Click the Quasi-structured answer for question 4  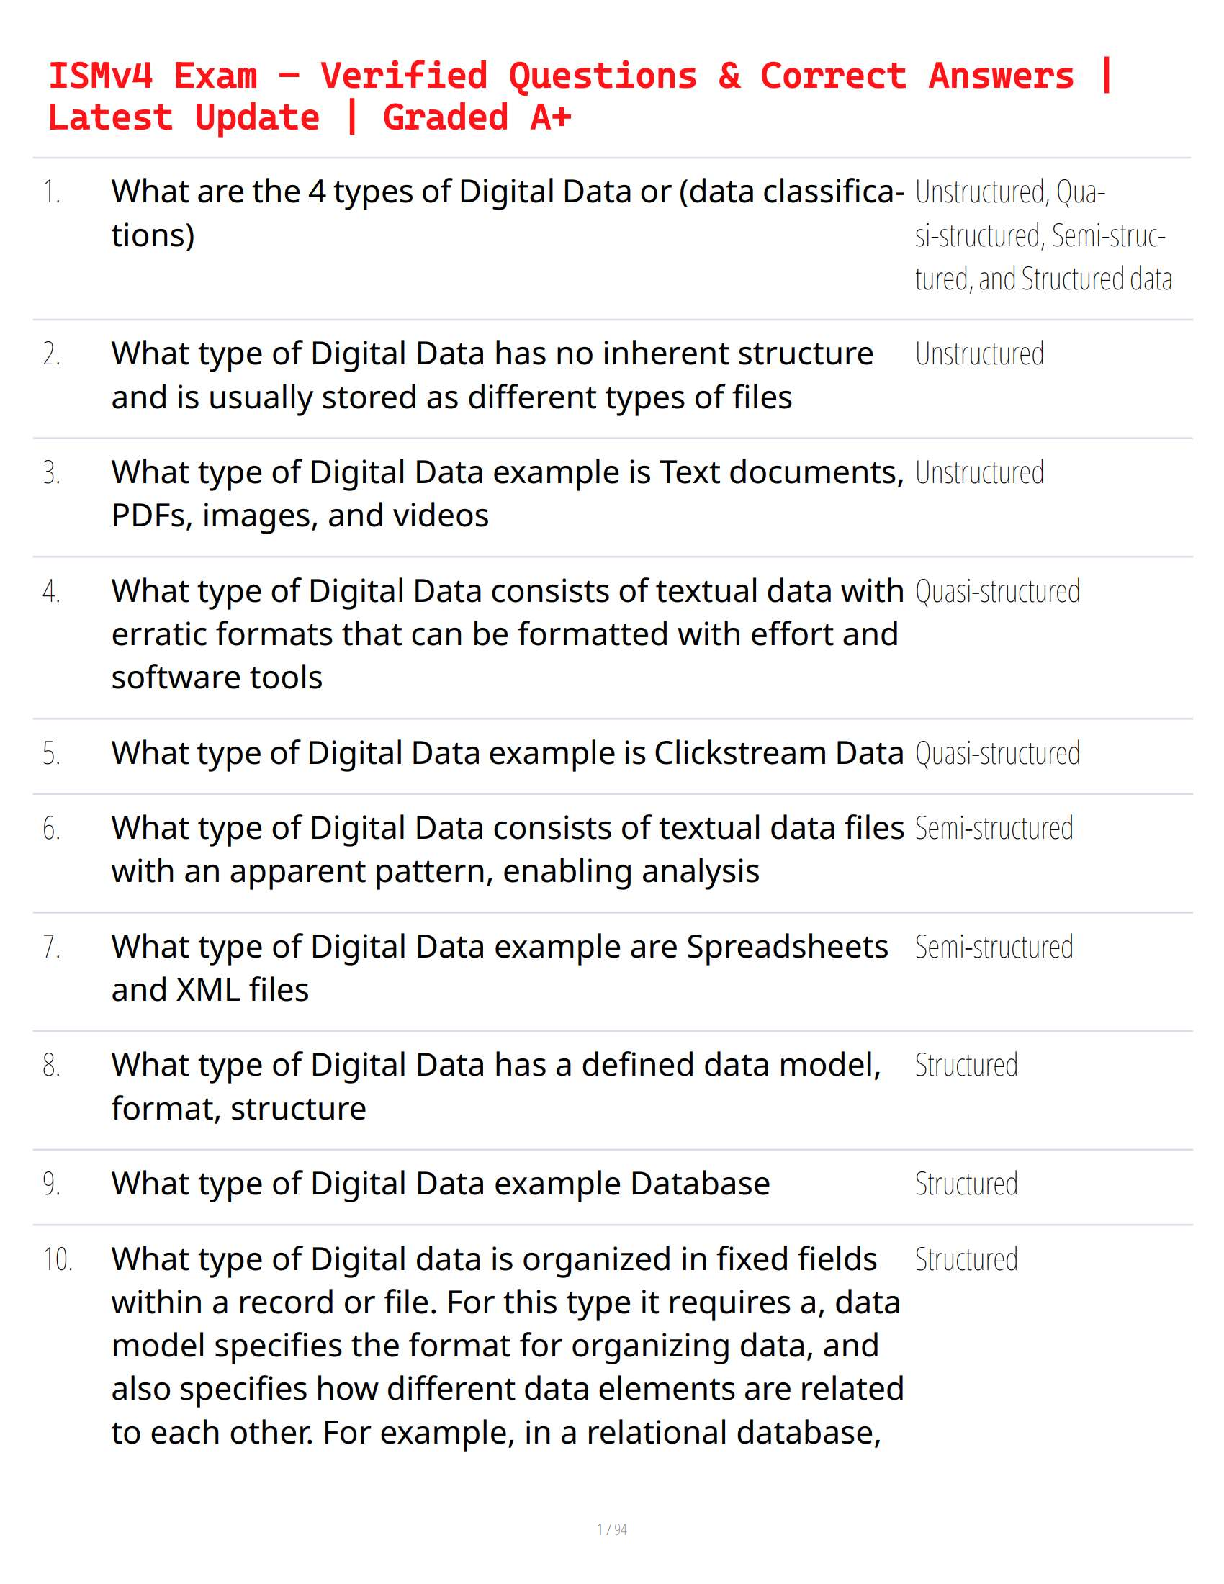[997, 592]
